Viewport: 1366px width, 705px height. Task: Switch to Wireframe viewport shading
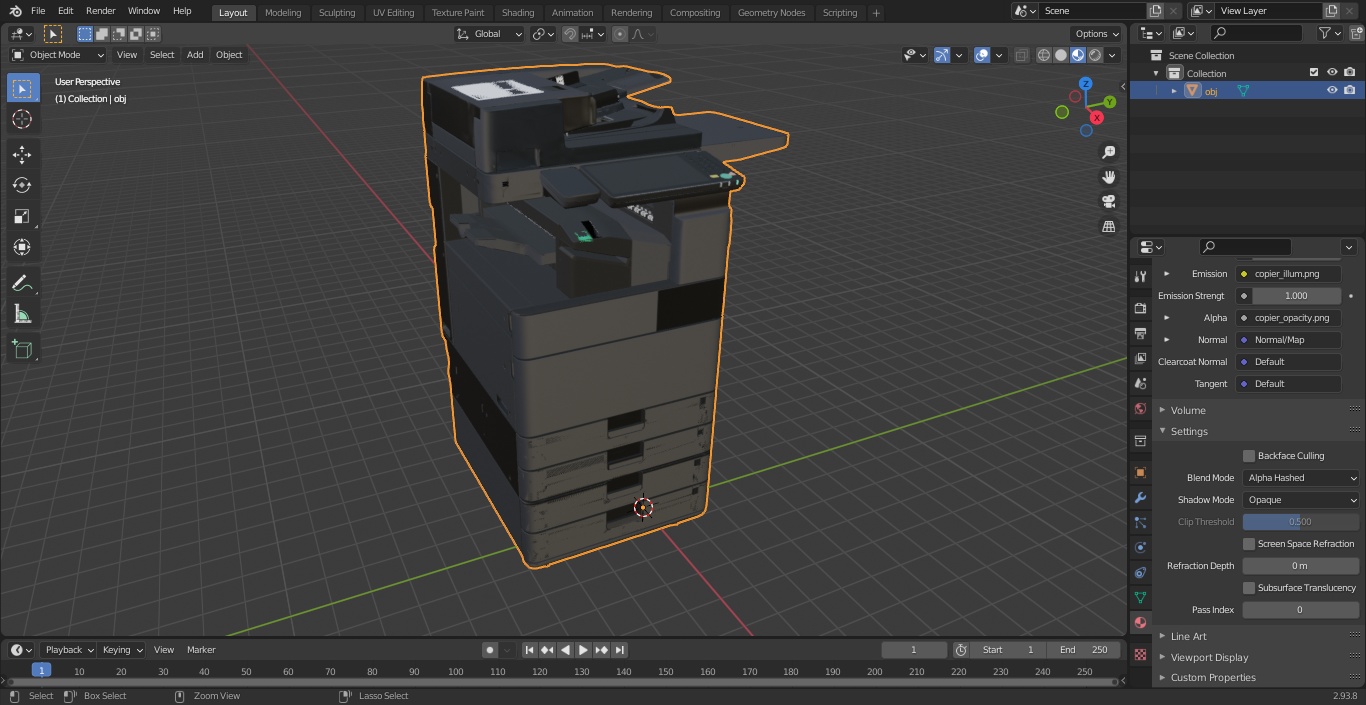[x=1044, y=55]
